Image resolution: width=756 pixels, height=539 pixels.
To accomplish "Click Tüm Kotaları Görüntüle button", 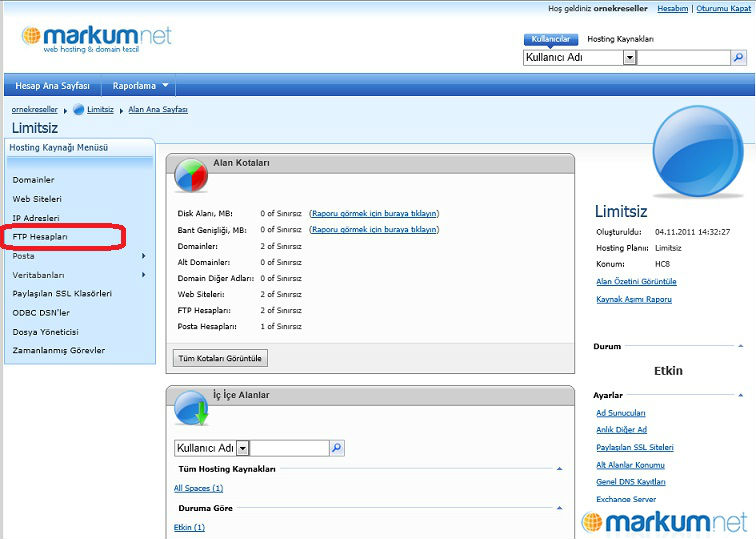I will 220,358.
